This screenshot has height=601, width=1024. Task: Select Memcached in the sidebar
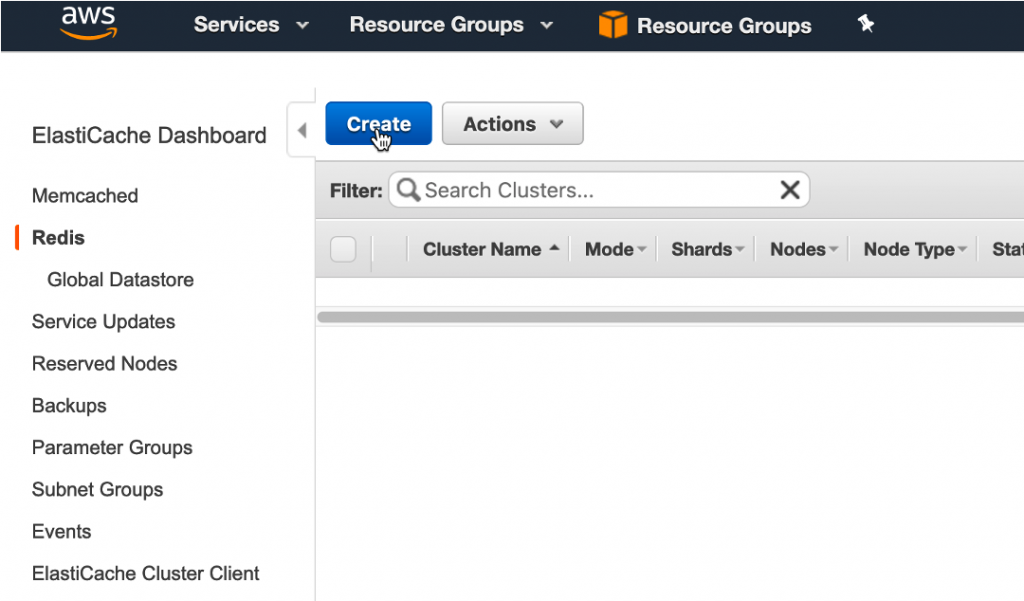pyautogui.click(x=85, y=196)
